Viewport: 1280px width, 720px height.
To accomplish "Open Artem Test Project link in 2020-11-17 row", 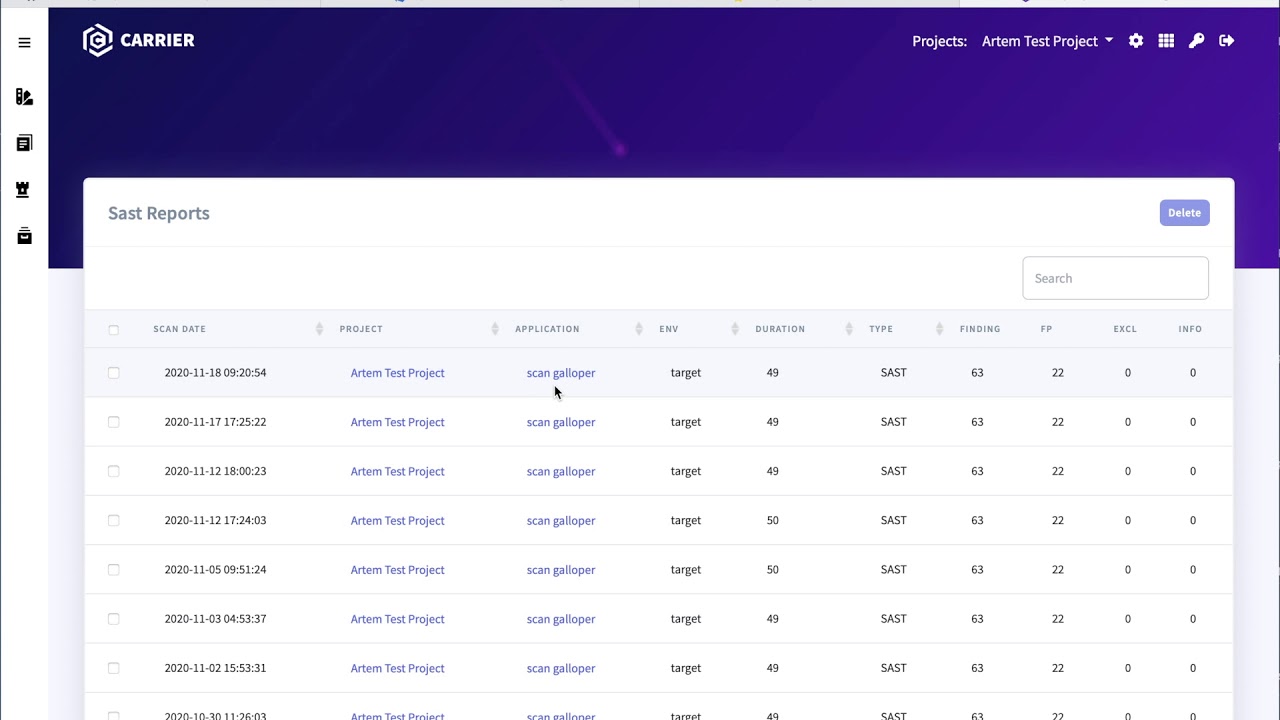I will [397, 422].
